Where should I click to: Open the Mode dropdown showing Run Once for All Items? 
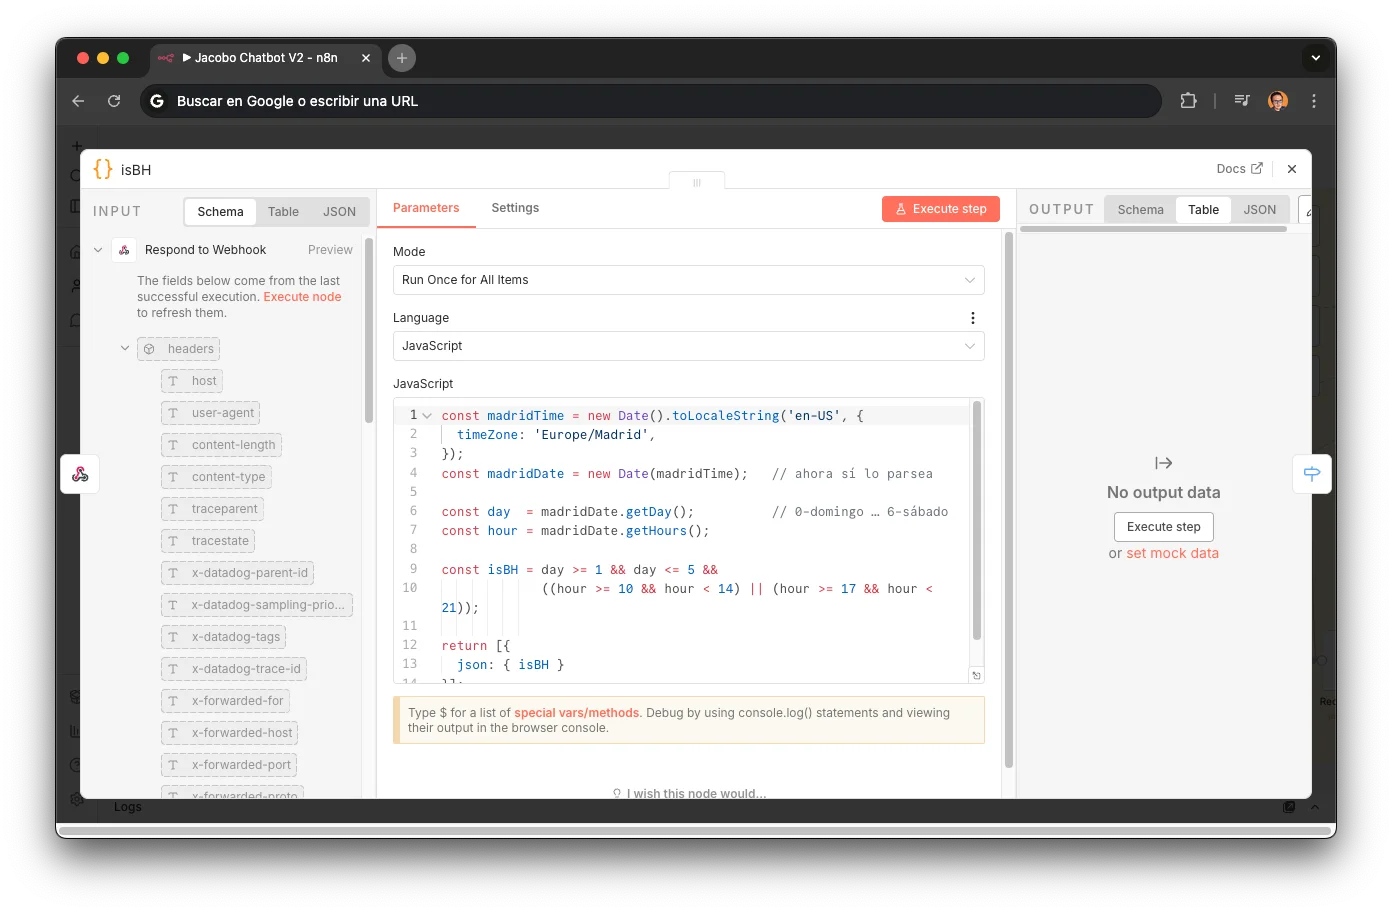(x=688, y=280)
